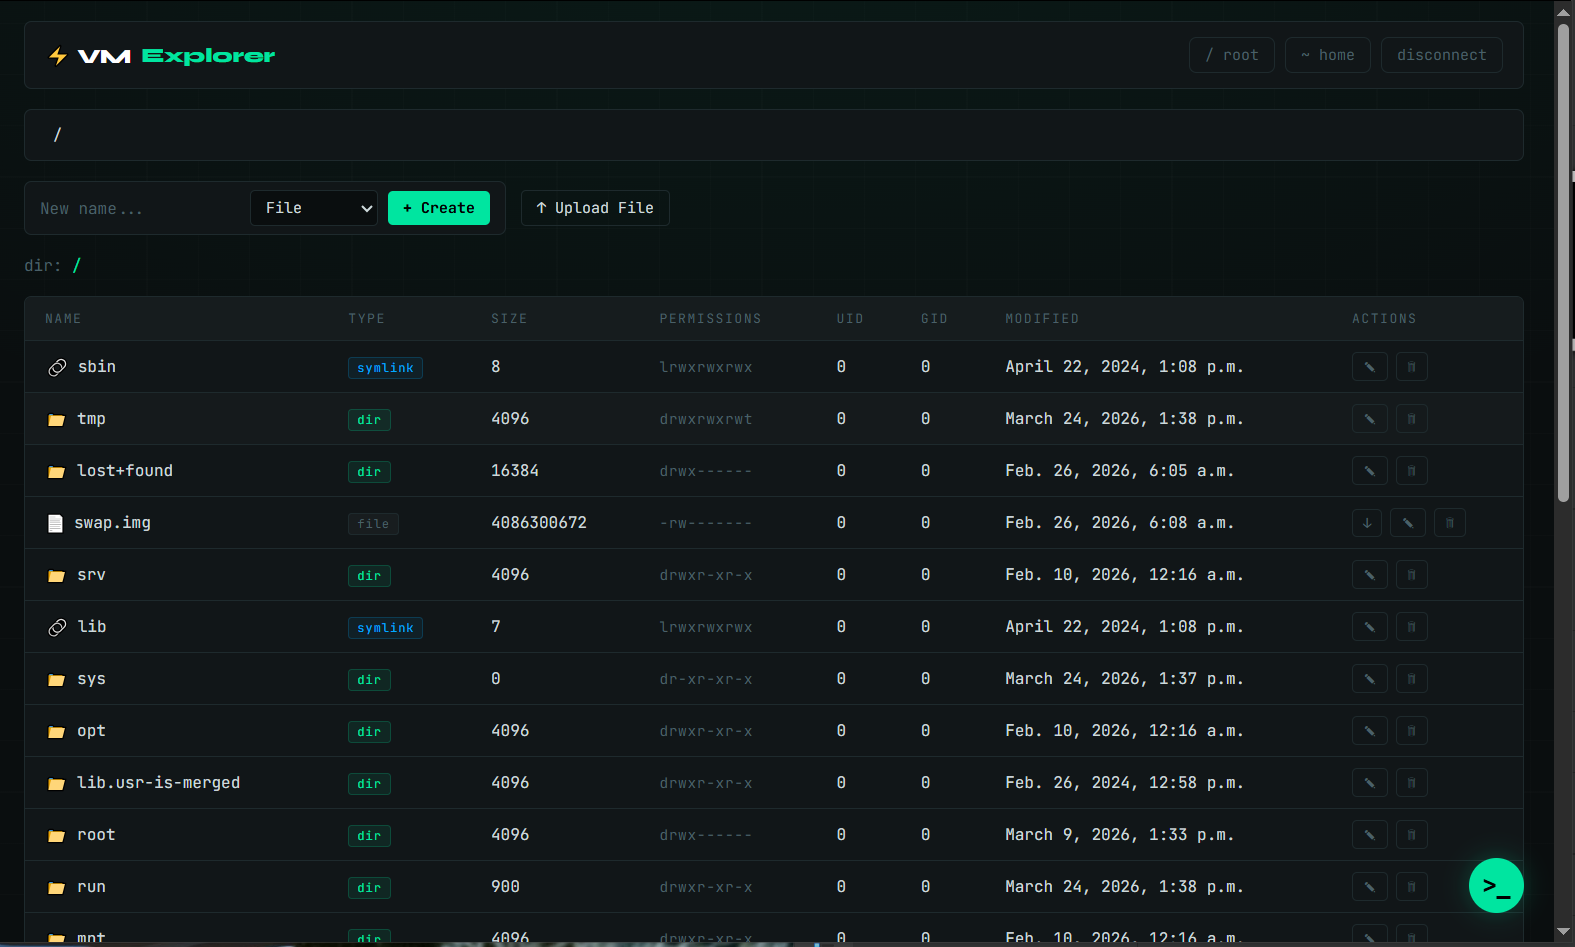
Task: Click the delete trash icon for sbin
Action: [1411, 367]
